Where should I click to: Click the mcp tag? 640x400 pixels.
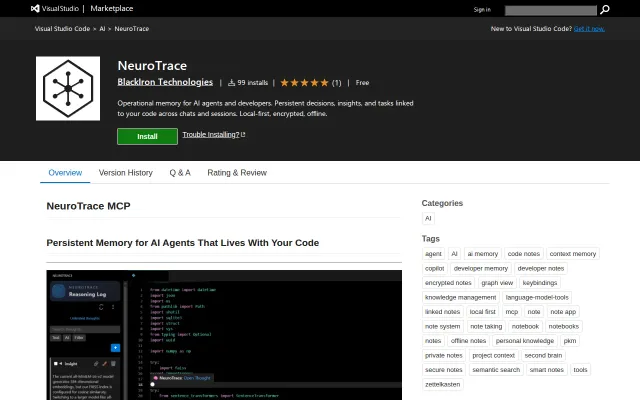coord(511,312)
